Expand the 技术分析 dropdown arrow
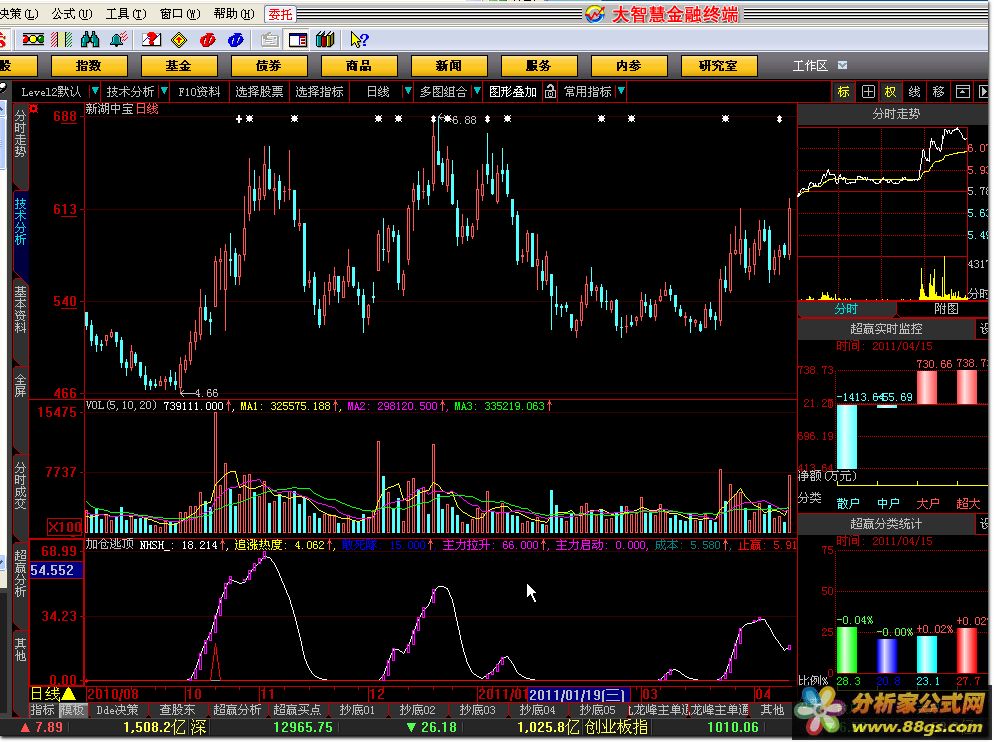The image size is (994, 742). tap(164, 91)
